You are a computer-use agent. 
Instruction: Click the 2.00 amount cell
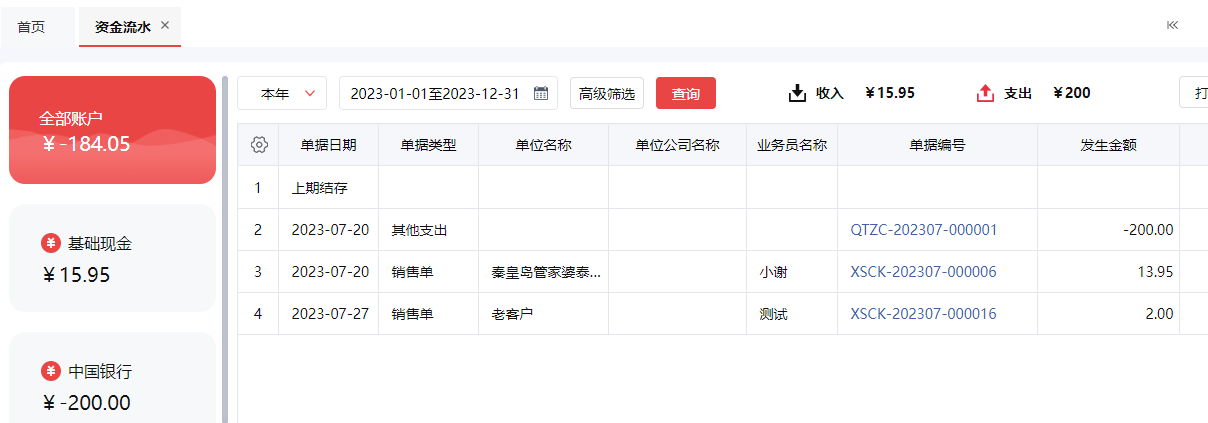pos(1108,313)
